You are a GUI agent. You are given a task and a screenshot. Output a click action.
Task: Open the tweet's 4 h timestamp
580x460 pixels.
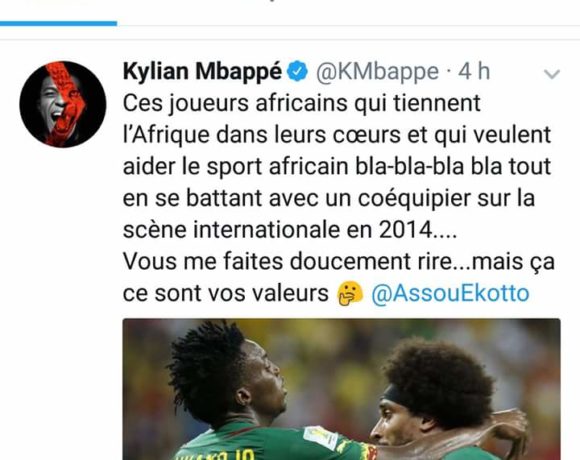pos(474,71)
